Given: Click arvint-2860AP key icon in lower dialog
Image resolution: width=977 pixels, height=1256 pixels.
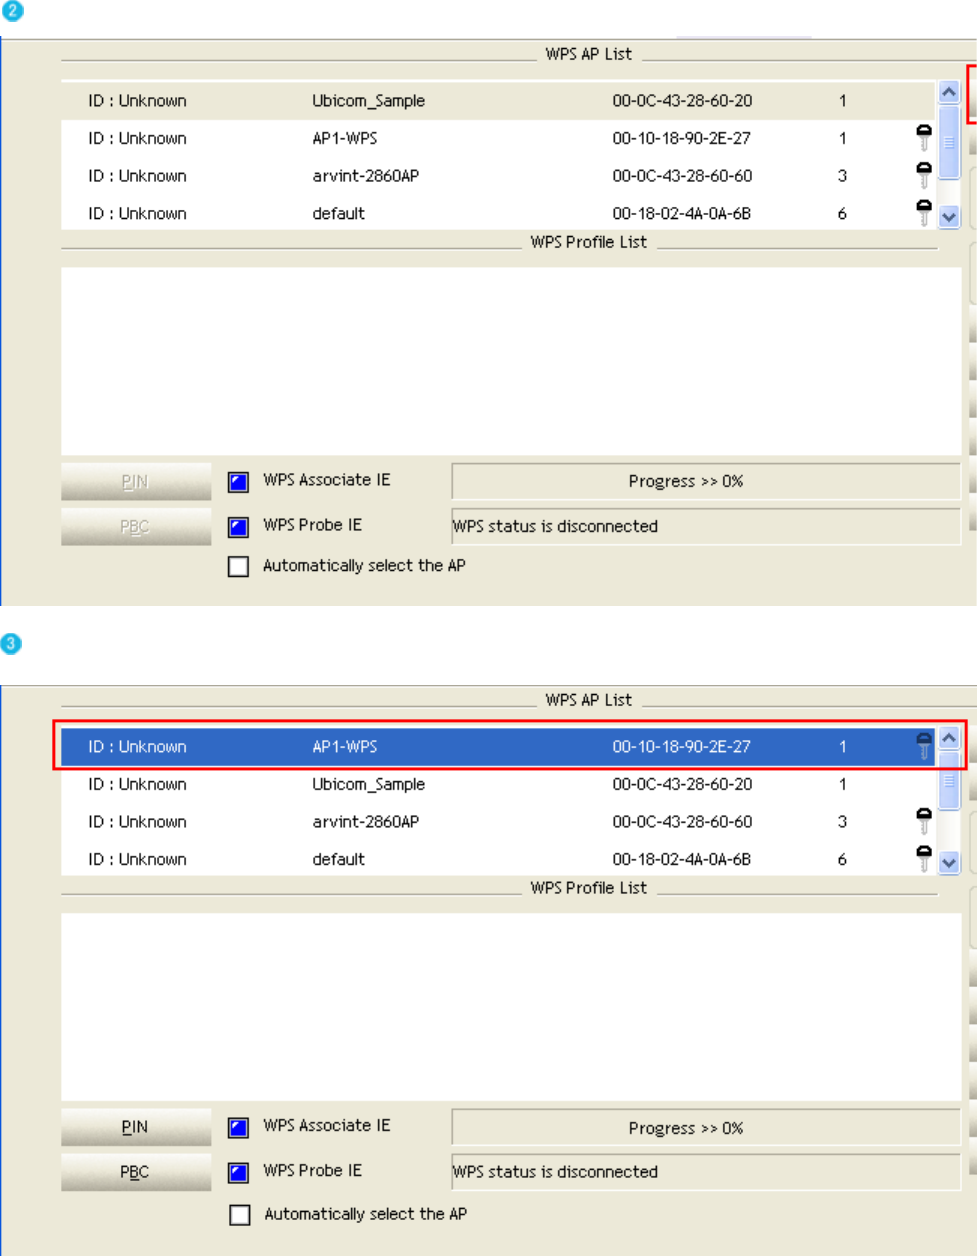Looking at the screenshot, I should pyautogui.click(x=924, y=821).
